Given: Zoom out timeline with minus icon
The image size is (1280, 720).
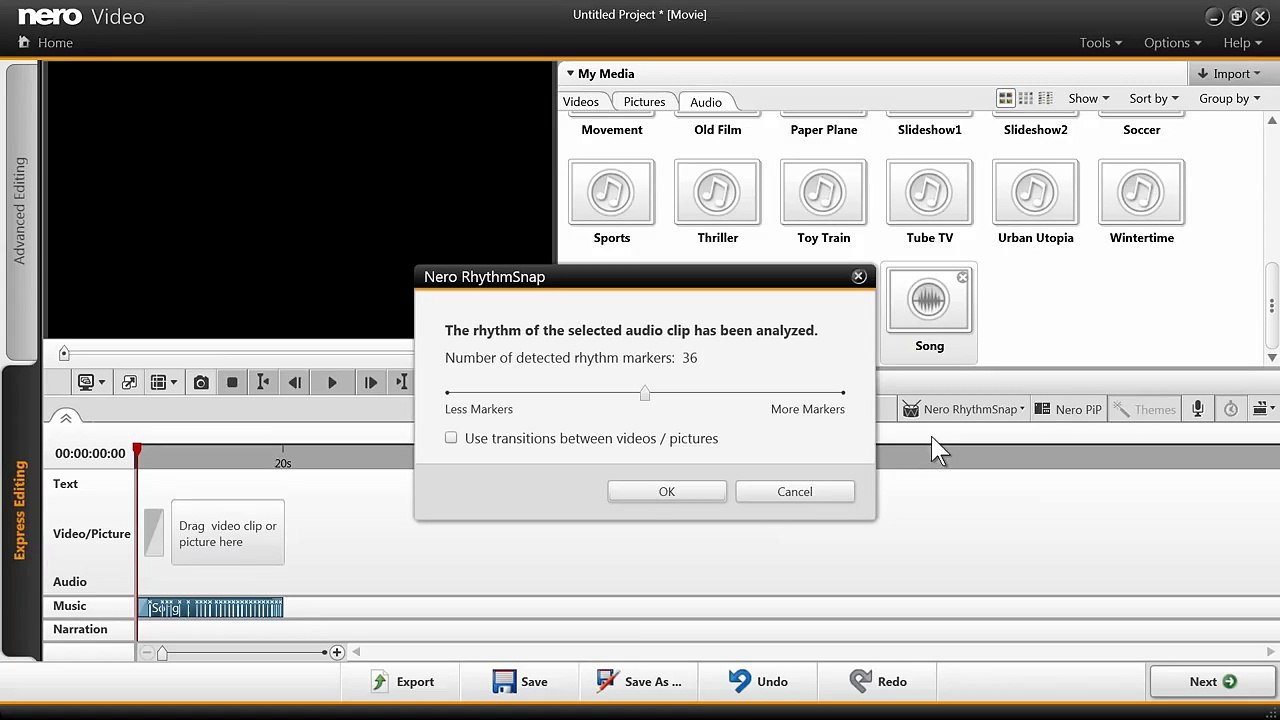Looking at the screenshot, I should pyautogui.click(x=147, y=653).
